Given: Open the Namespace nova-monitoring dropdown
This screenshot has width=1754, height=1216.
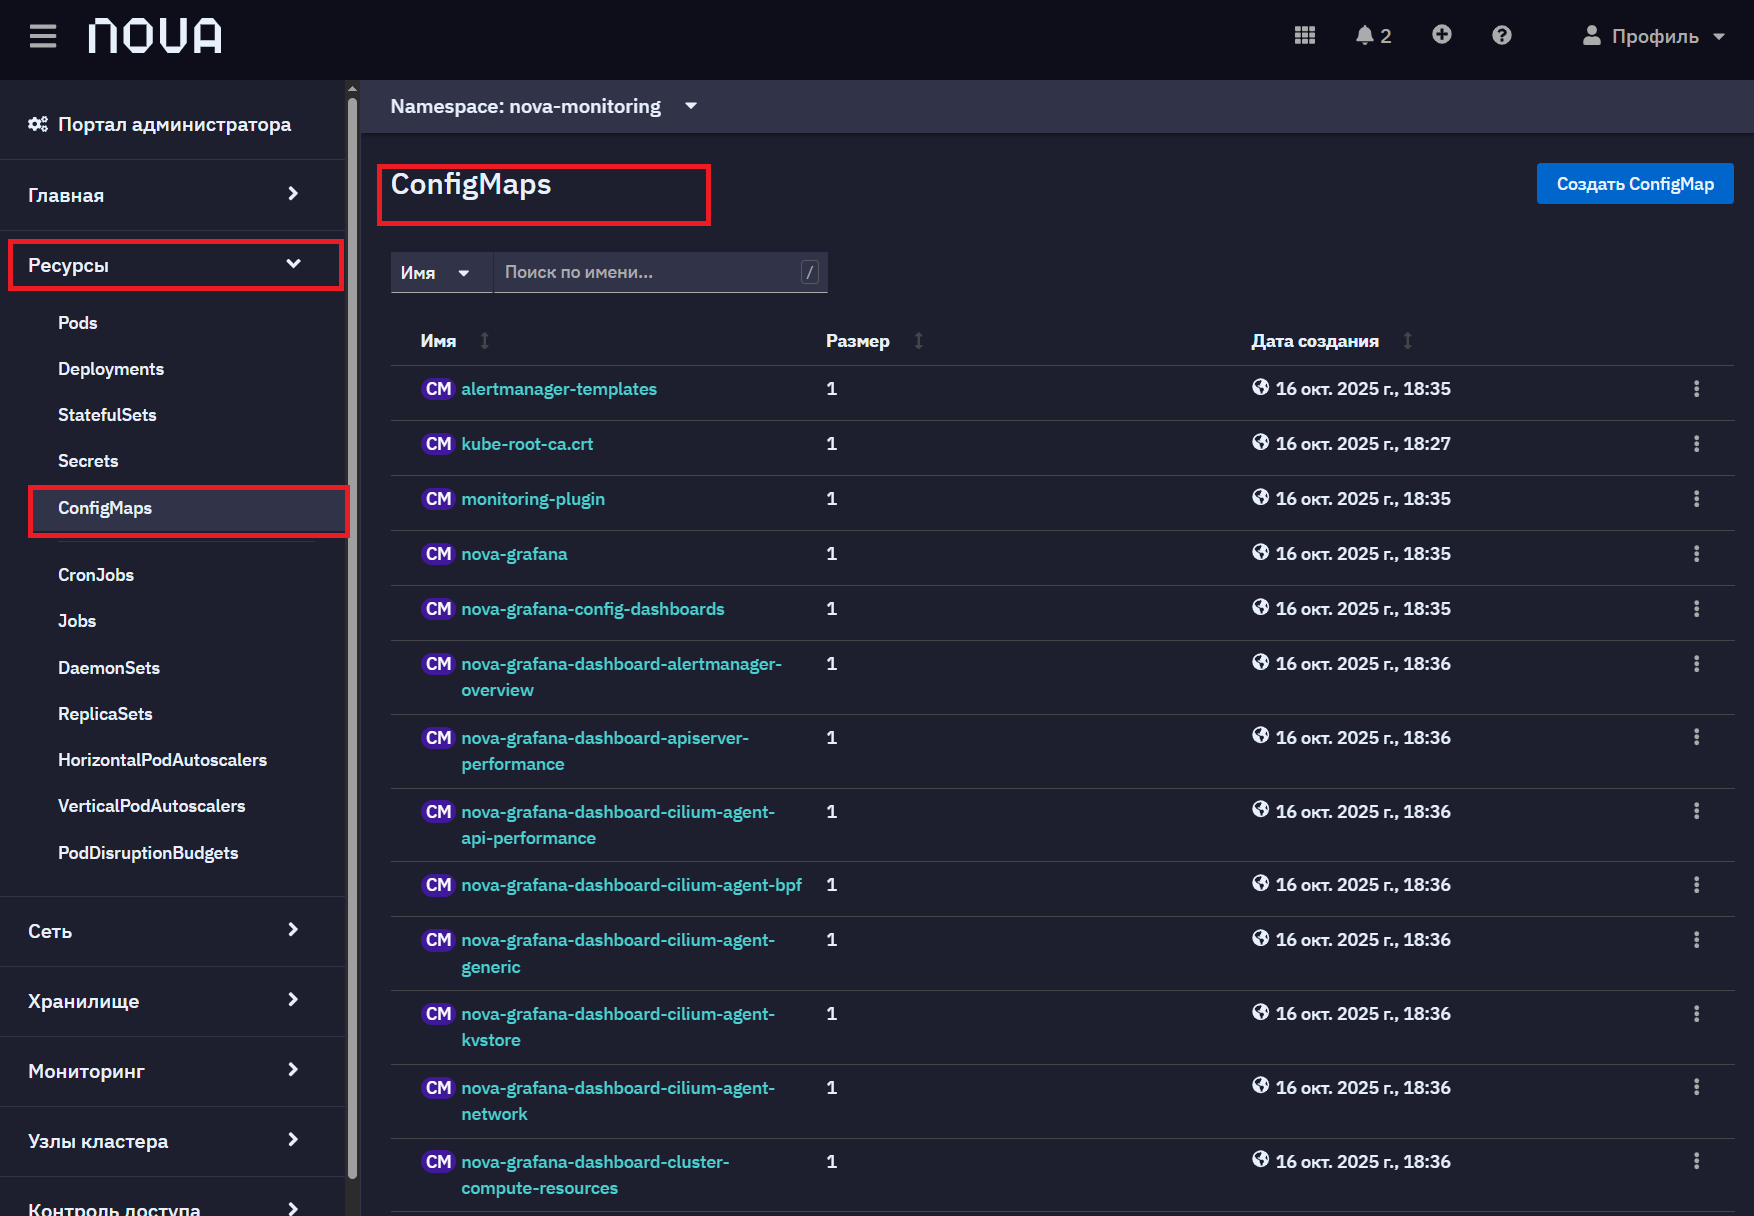Looking at the screenshot, I should click(544, 106).
